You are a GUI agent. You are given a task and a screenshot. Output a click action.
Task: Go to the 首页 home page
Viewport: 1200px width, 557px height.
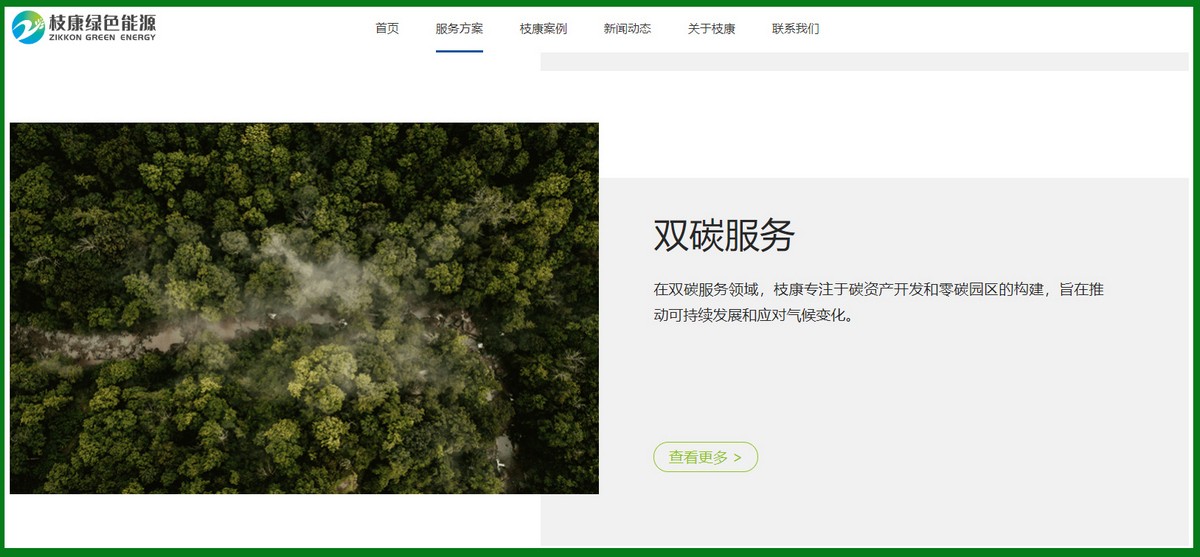(x=387, y=28)
